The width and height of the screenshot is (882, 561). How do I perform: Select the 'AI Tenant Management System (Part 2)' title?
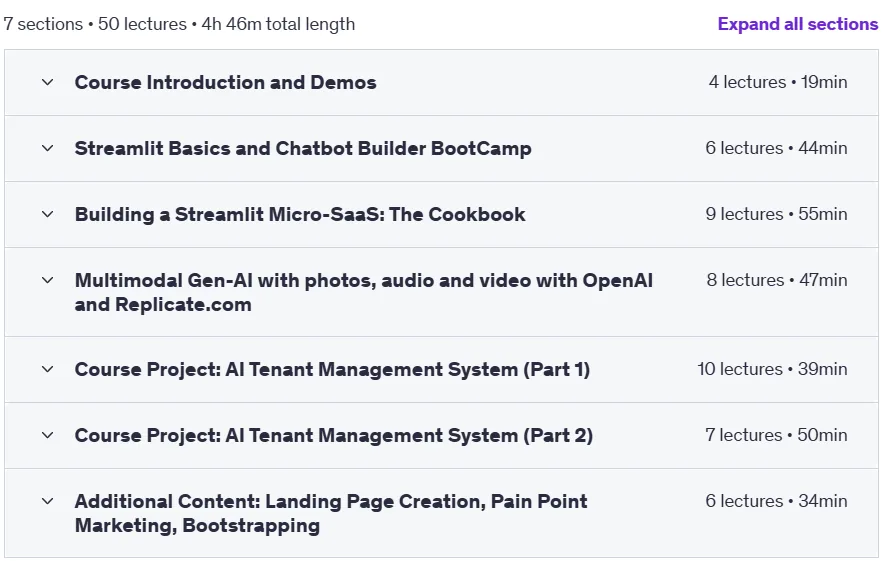(x=334, y=436)
